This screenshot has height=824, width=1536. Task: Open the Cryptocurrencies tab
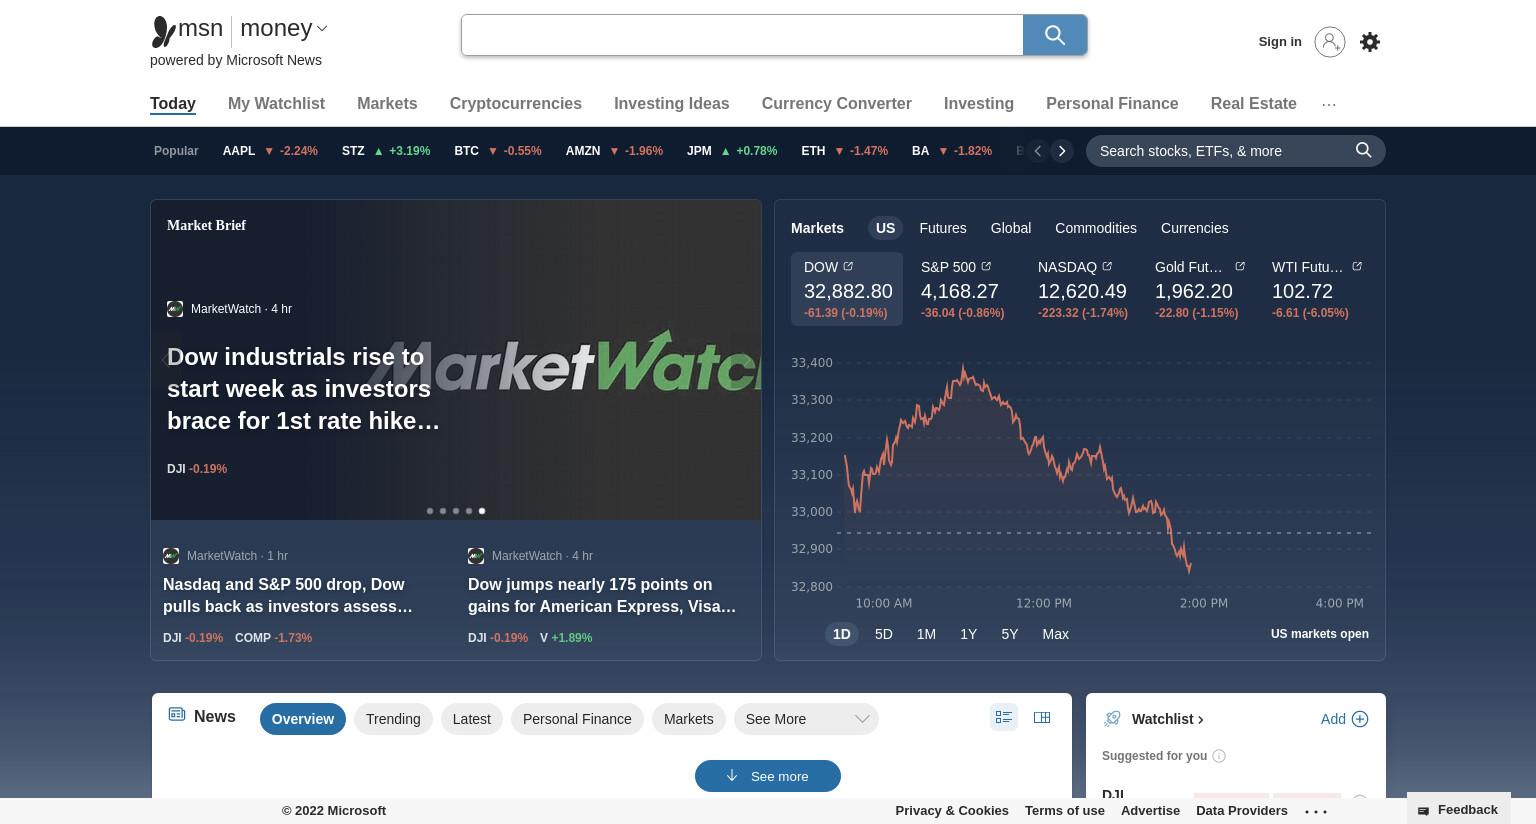pyautogui.click(x=515, y=104)
